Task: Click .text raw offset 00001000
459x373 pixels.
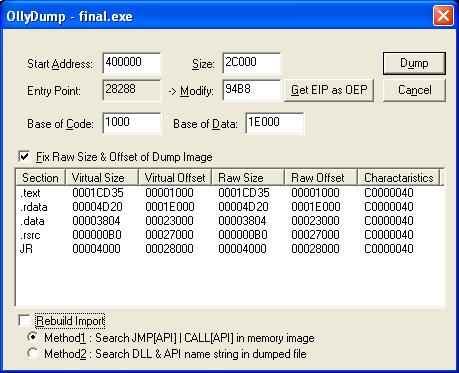Action: coord(315,193)
